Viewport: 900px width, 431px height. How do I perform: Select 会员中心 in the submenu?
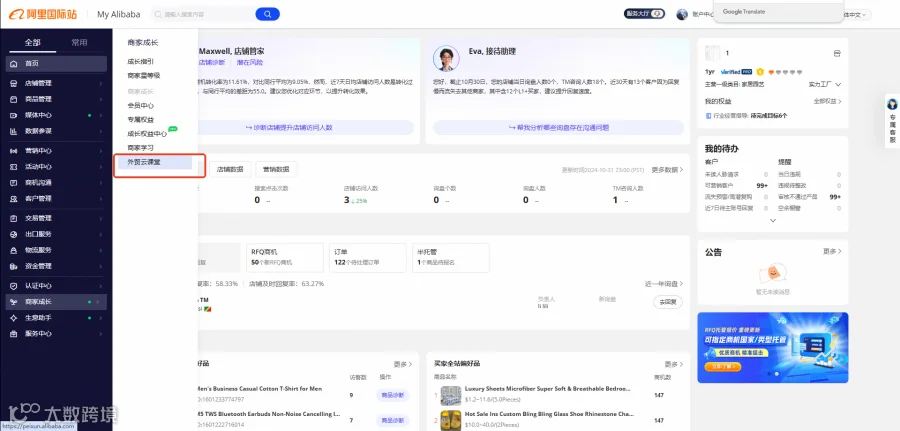(141, 106)
